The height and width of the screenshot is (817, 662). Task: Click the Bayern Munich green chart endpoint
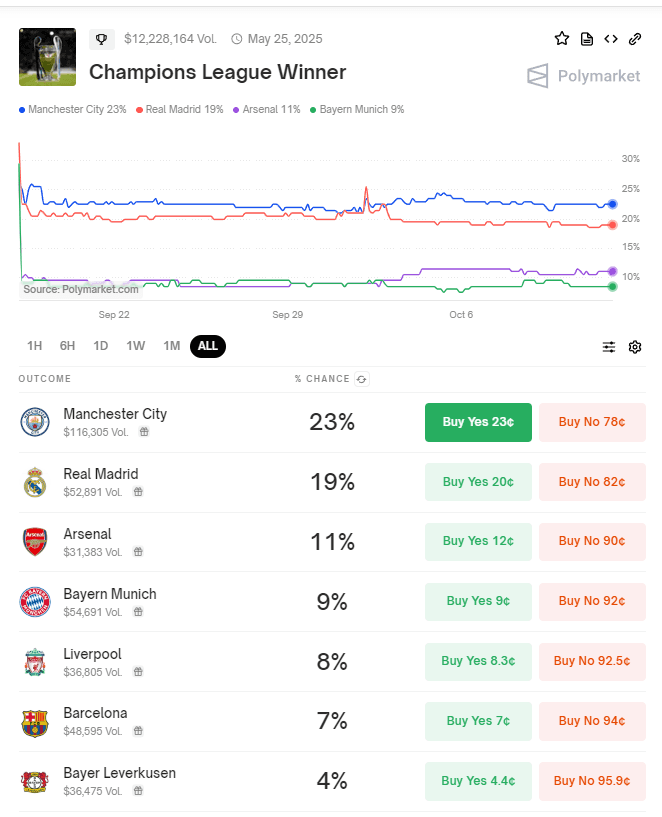tap(612, 287)
